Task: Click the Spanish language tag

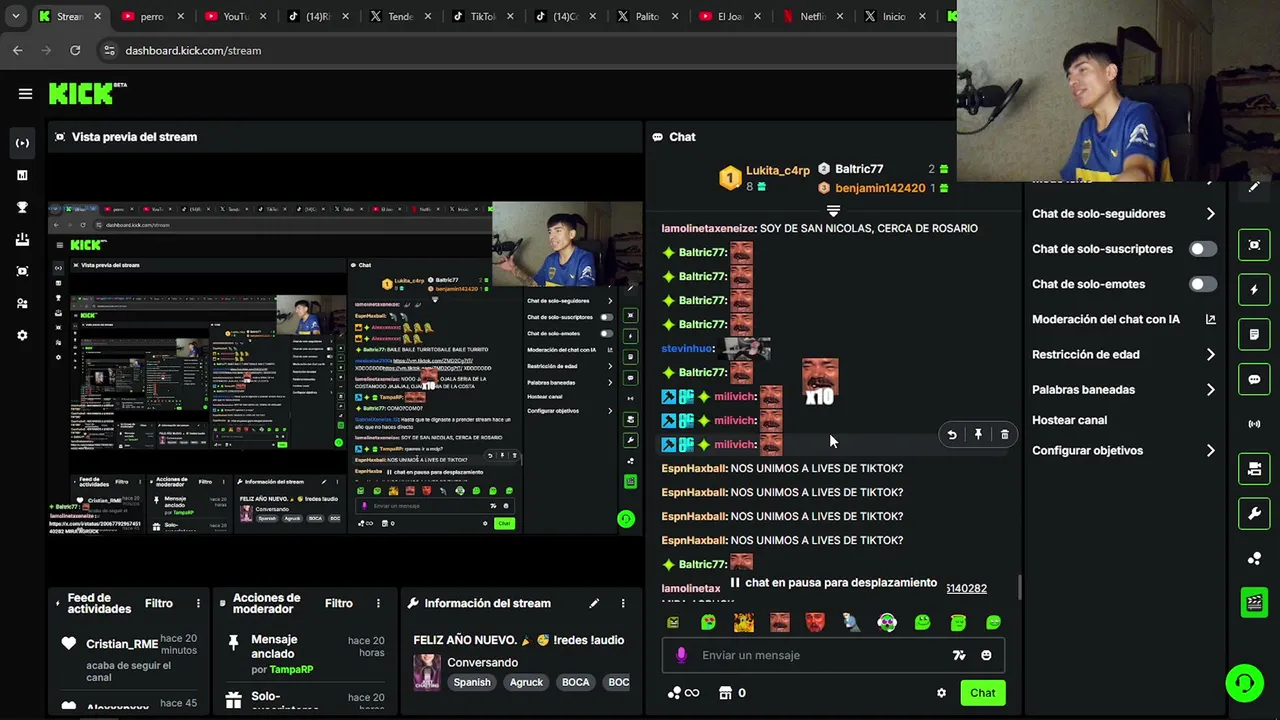Action: click(x=472, y=682)
